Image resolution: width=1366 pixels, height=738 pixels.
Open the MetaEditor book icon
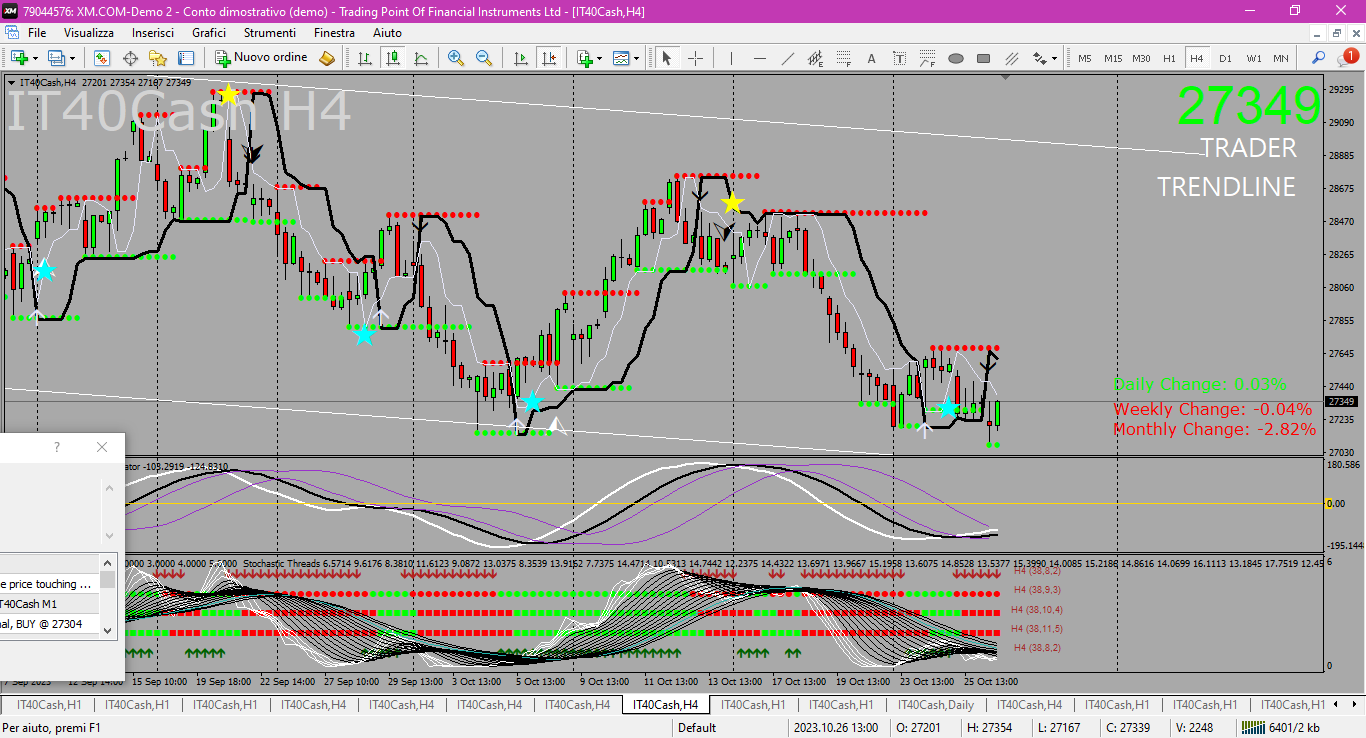tap(326, 58)
